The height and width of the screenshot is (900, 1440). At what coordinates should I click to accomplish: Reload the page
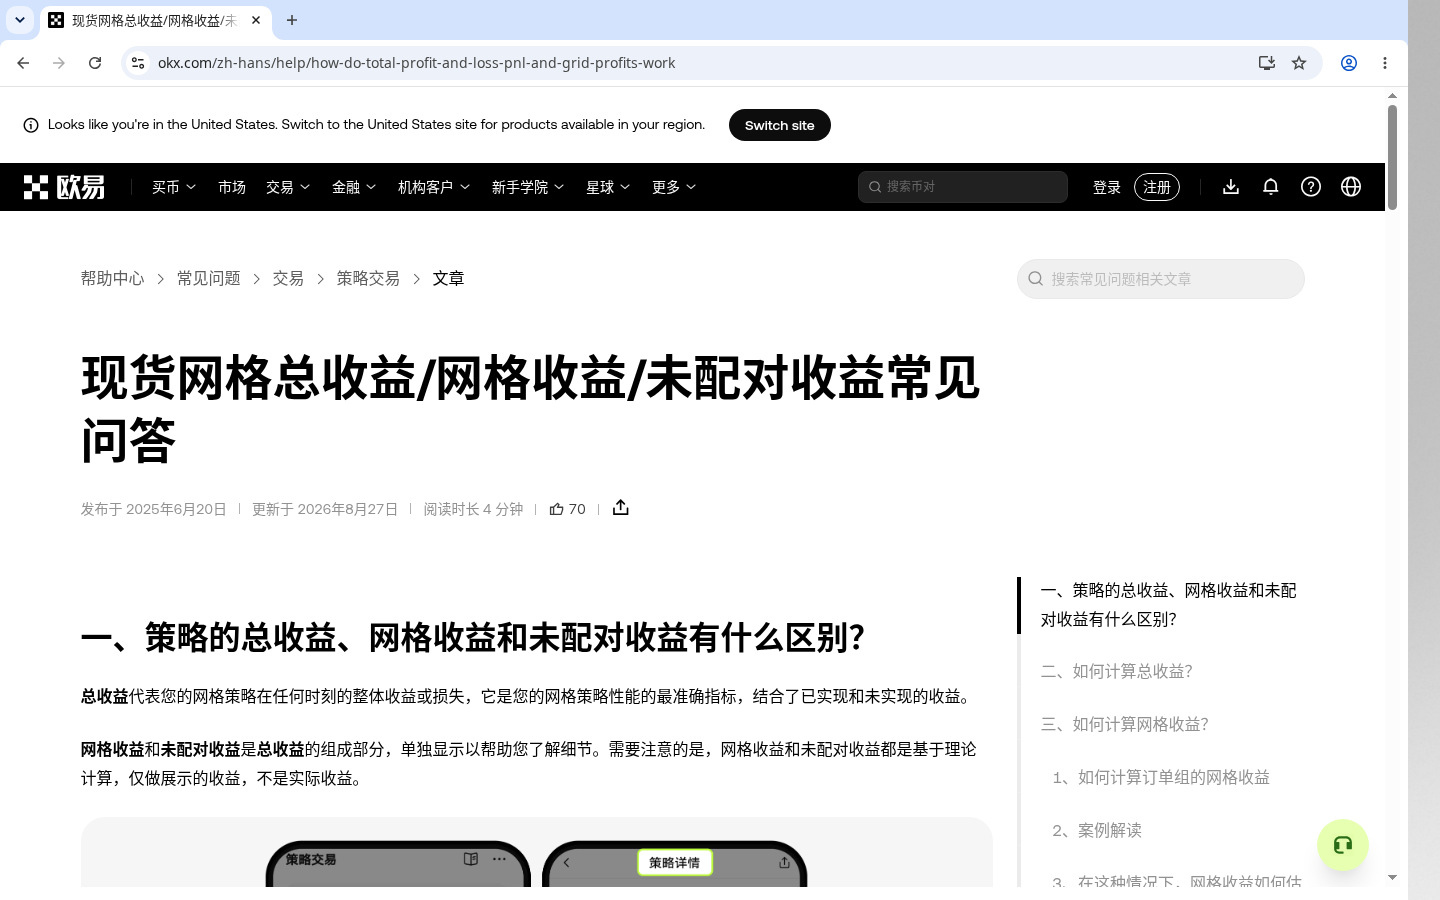click(x=95, y=63)
